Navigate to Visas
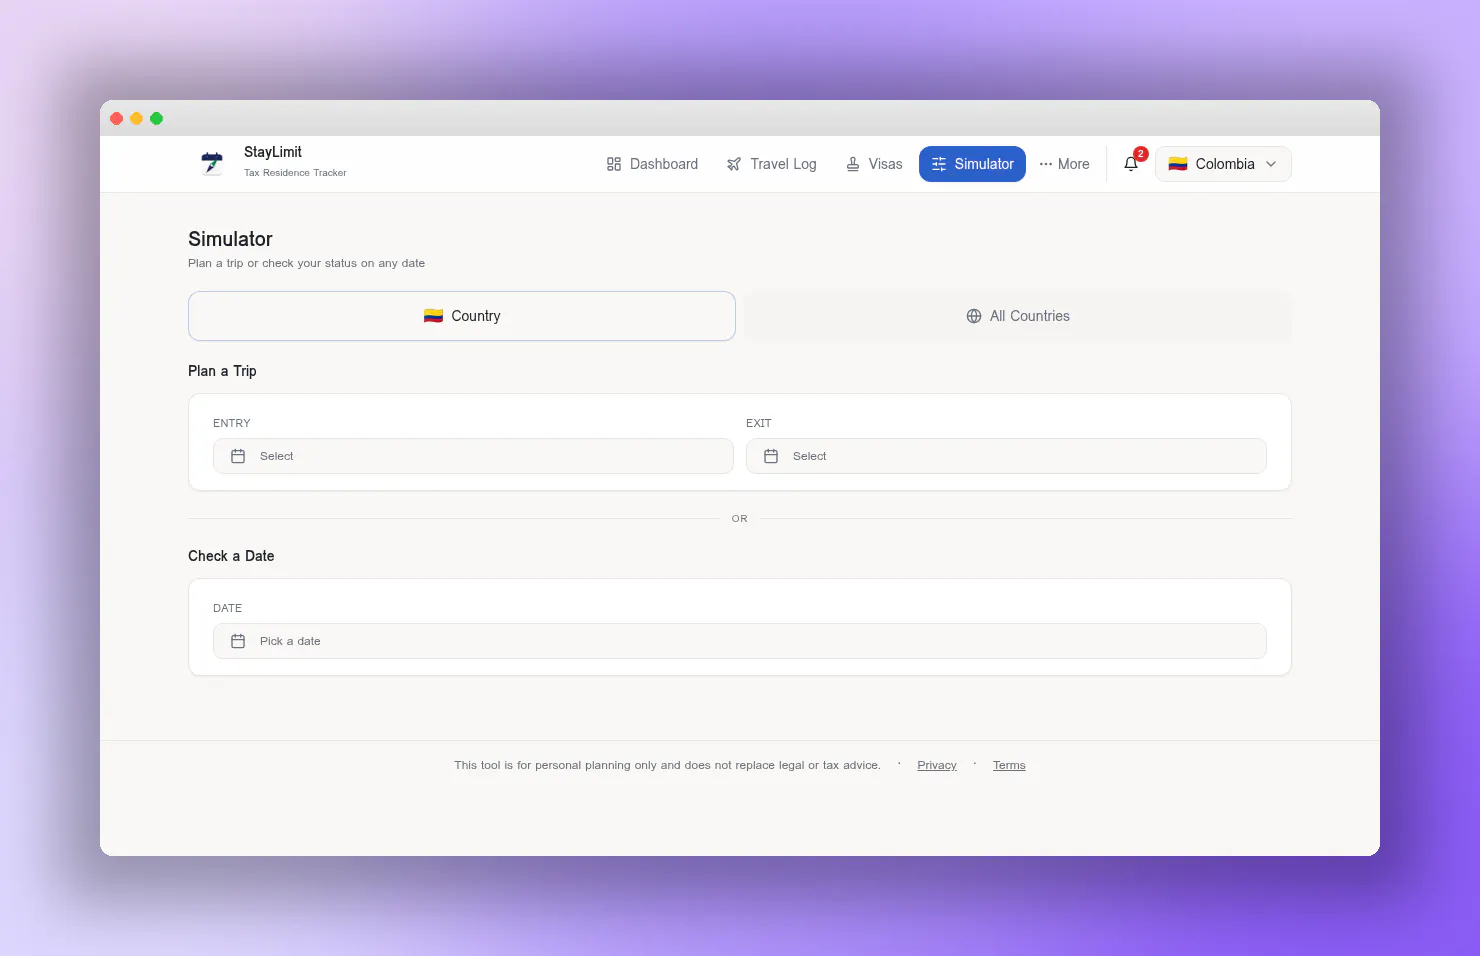 pos(874,164)
